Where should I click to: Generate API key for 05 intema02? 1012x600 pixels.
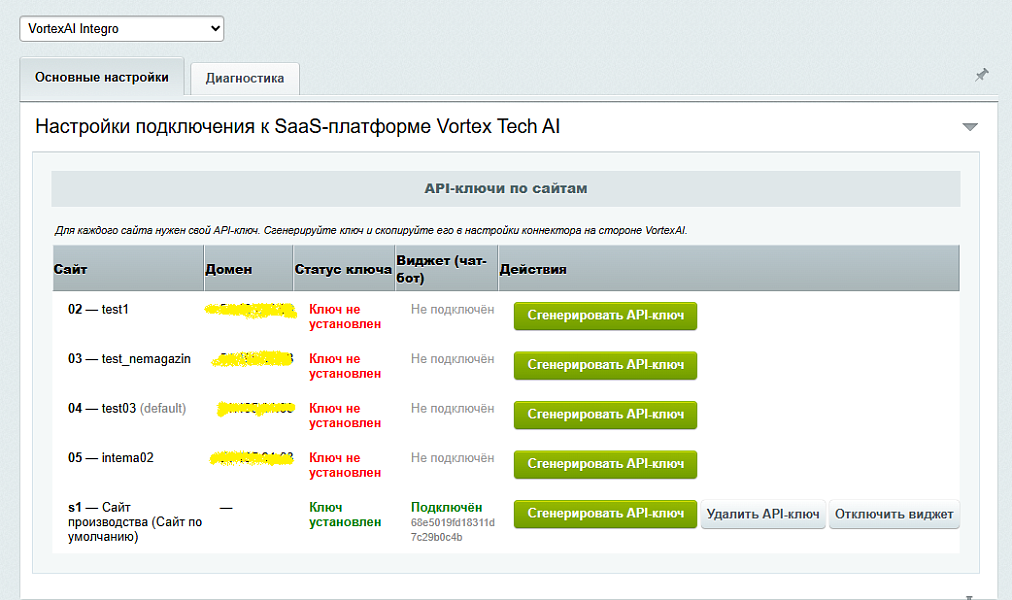click(x=605, y=464)
